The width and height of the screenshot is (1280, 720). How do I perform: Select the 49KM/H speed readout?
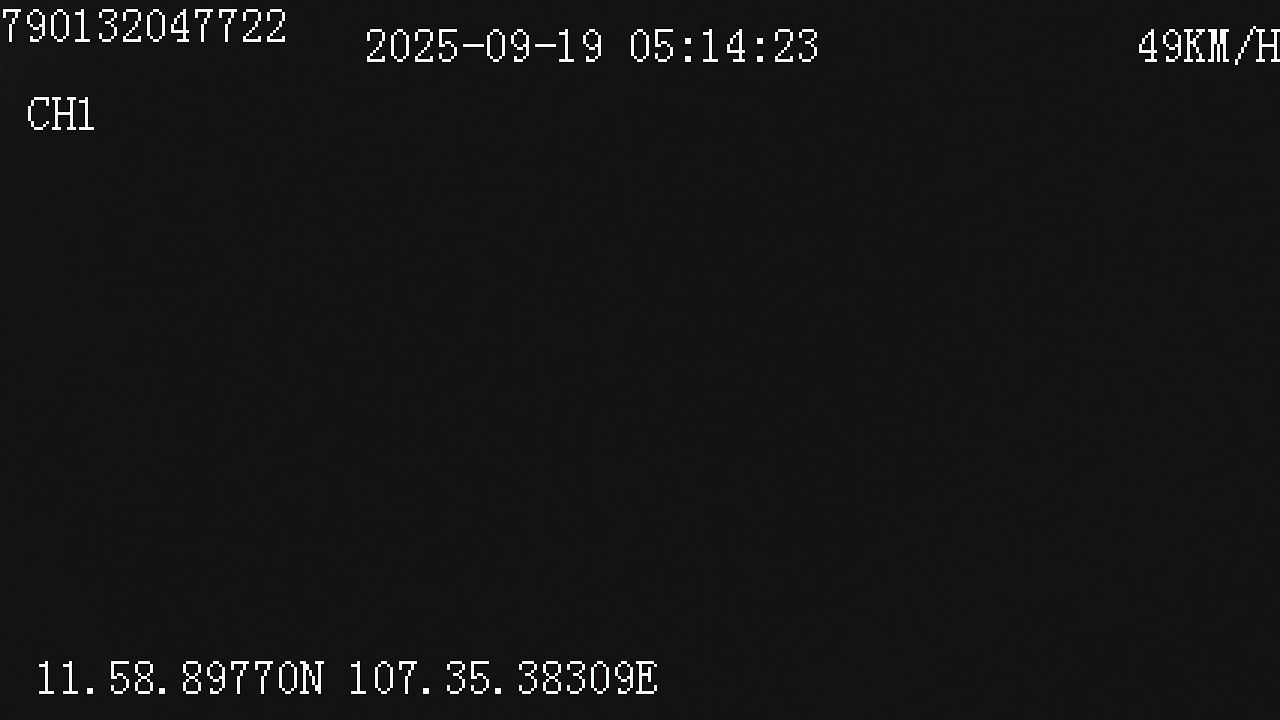[x=1209, y=47]
